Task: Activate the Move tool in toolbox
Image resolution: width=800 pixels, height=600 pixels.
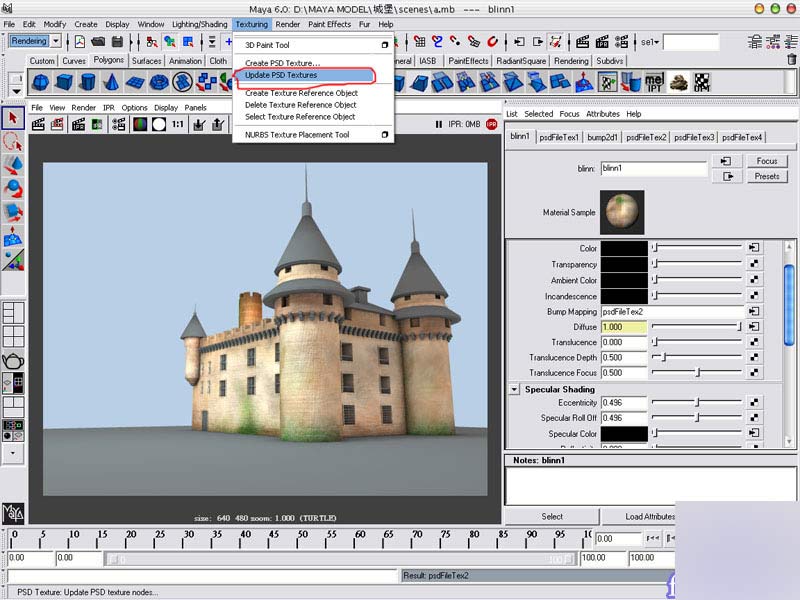Action: pyautogui.click(x=13, y=165)
